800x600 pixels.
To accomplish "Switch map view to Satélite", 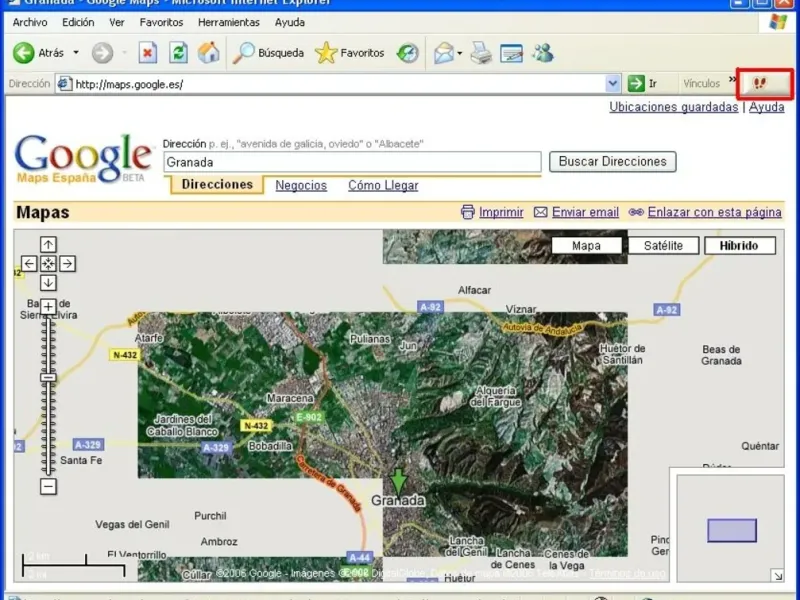I will (663, 246).
